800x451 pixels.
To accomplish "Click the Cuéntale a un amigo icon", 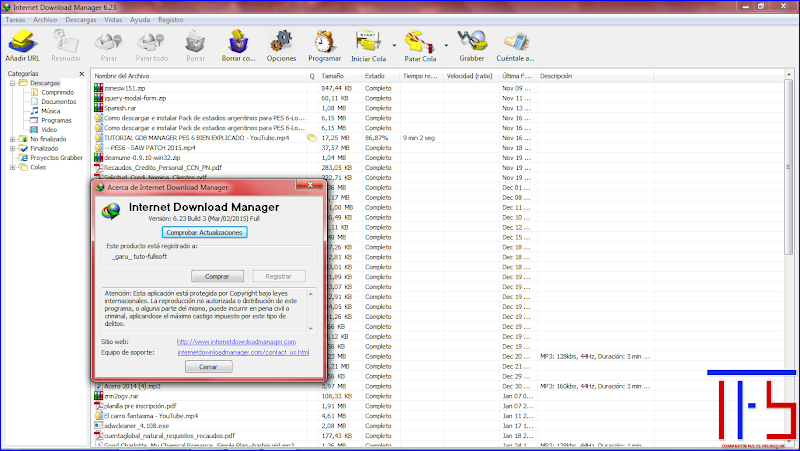I will click(x=515, y=42).
